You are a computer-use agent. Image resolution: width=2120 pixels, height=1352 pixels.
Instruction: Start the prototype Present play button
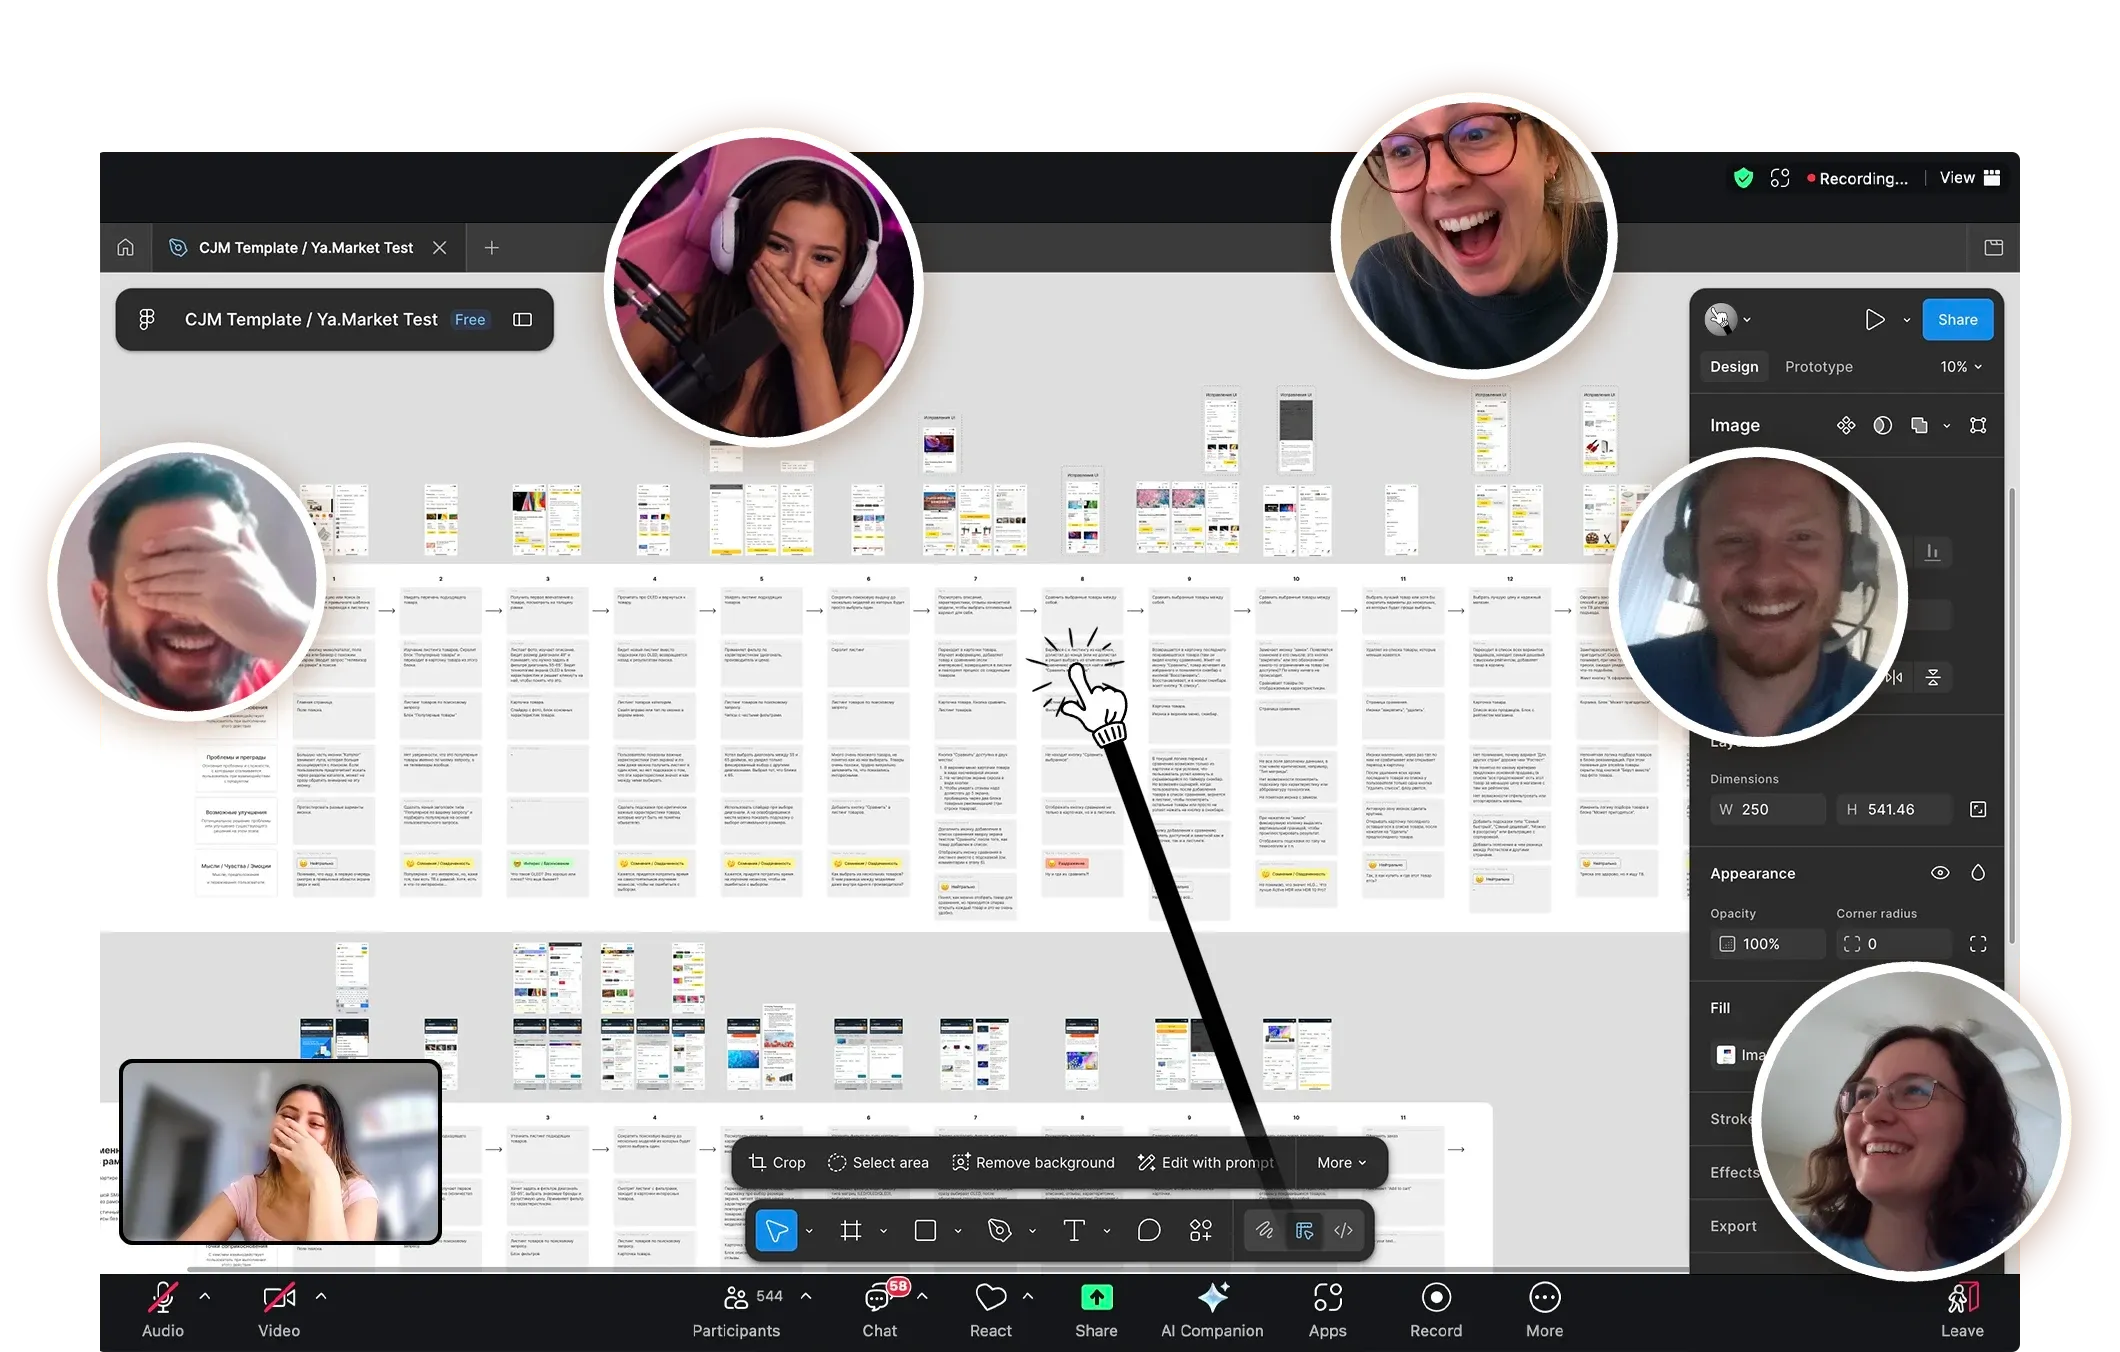pos(1875,319)
